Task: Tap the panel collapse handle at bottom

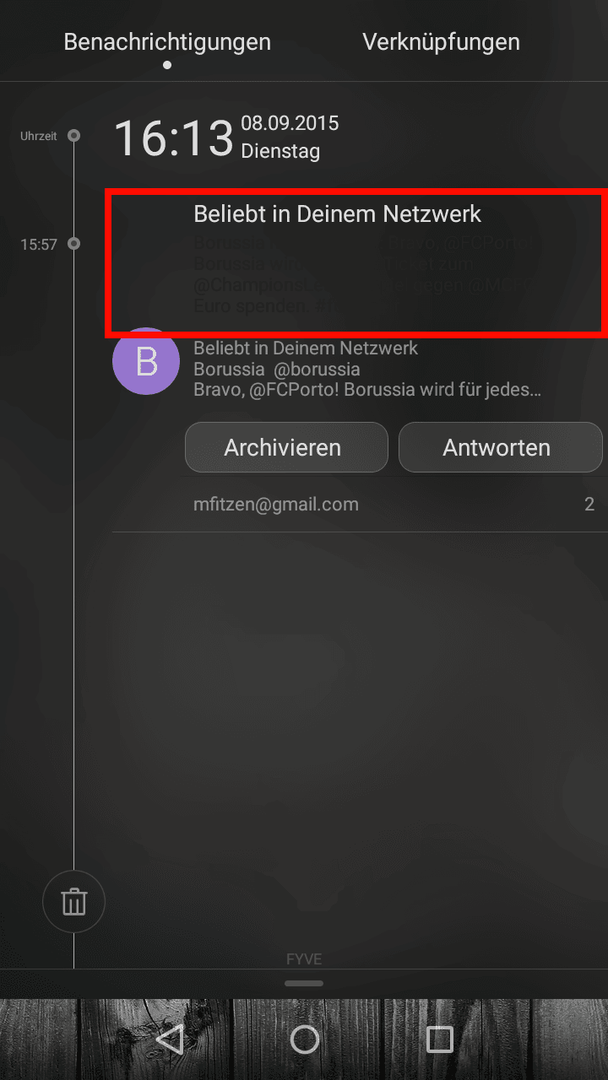Action: pos(304,983)
